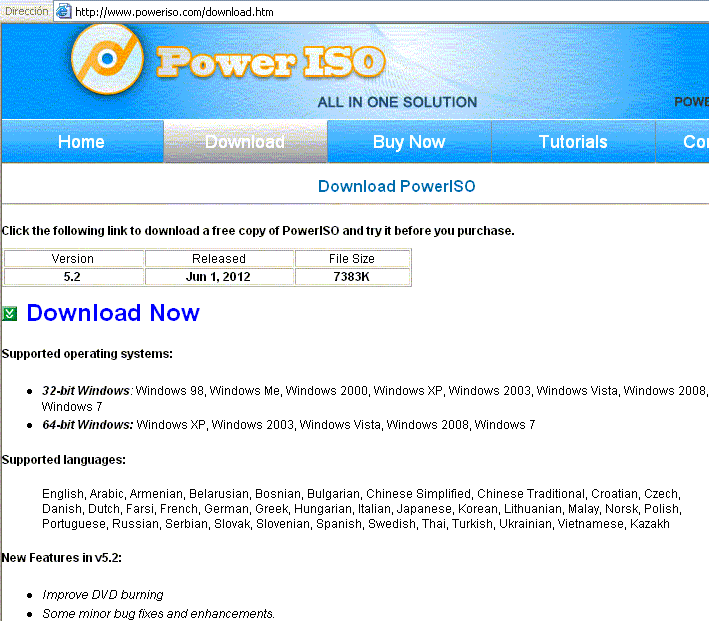Click the Internet Explorer page icon in address bar
The width and height of the screenshot is (709, 621).
tap(64, 11)
